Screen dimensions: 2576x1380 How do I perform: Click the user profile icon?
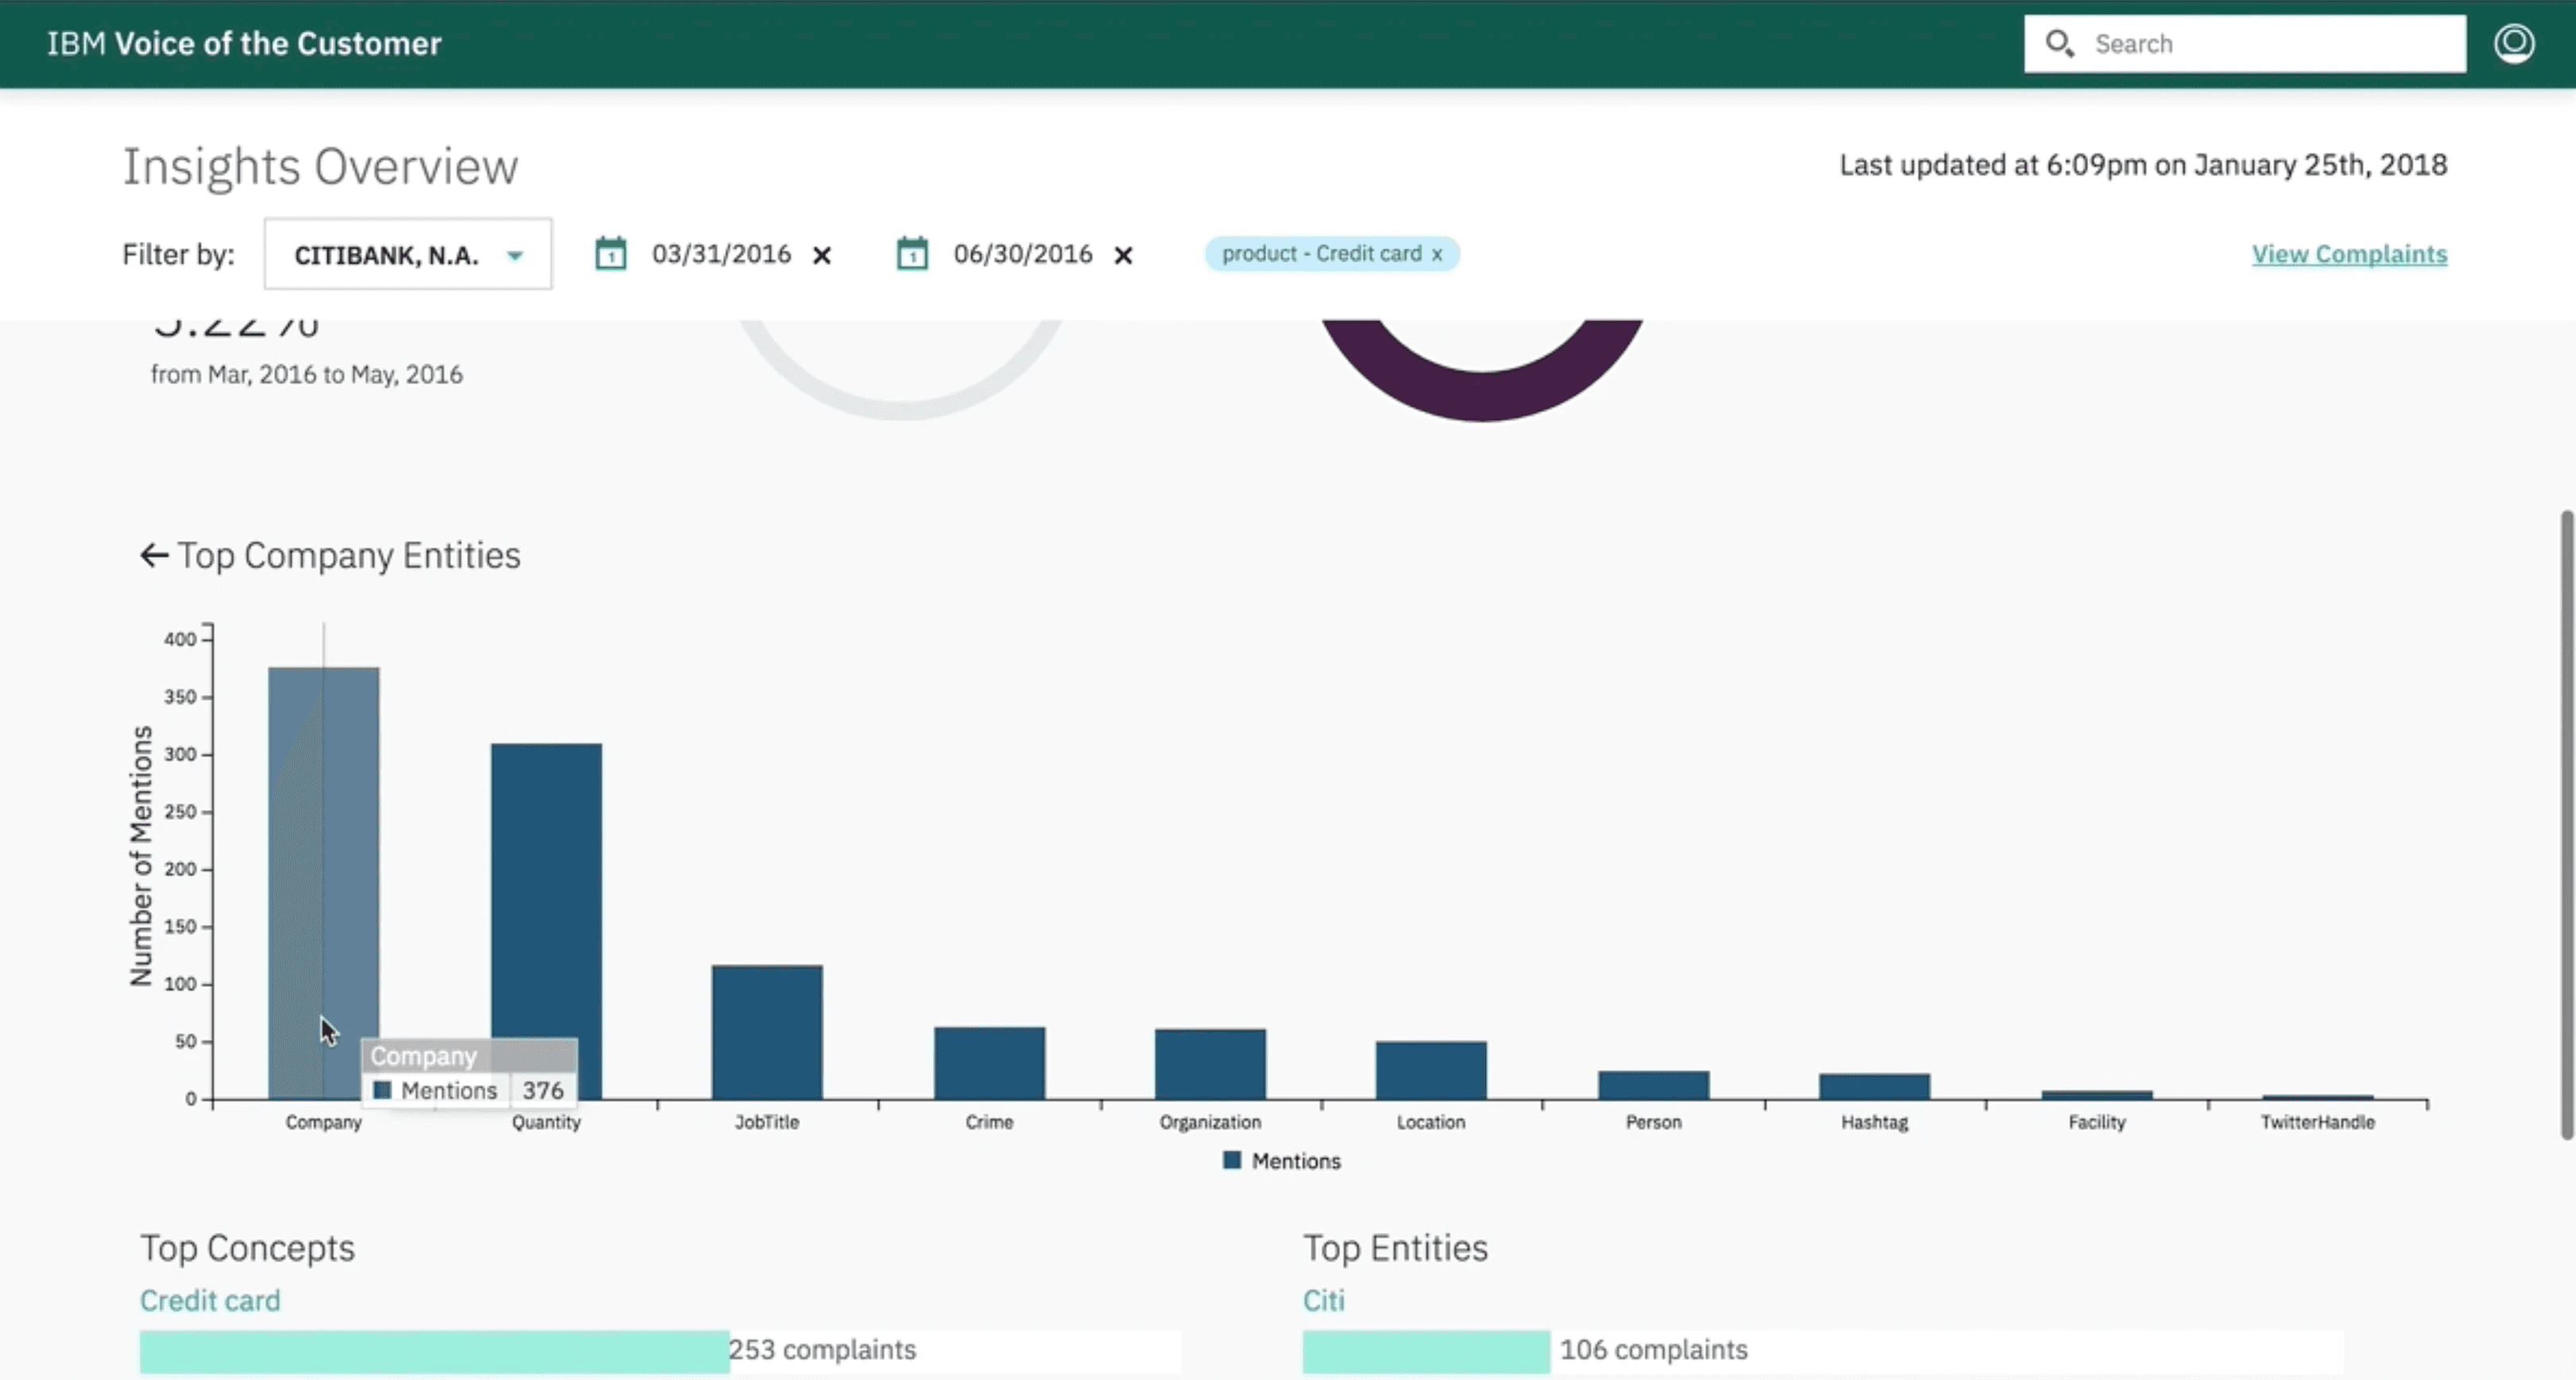tap(2513, 44)
